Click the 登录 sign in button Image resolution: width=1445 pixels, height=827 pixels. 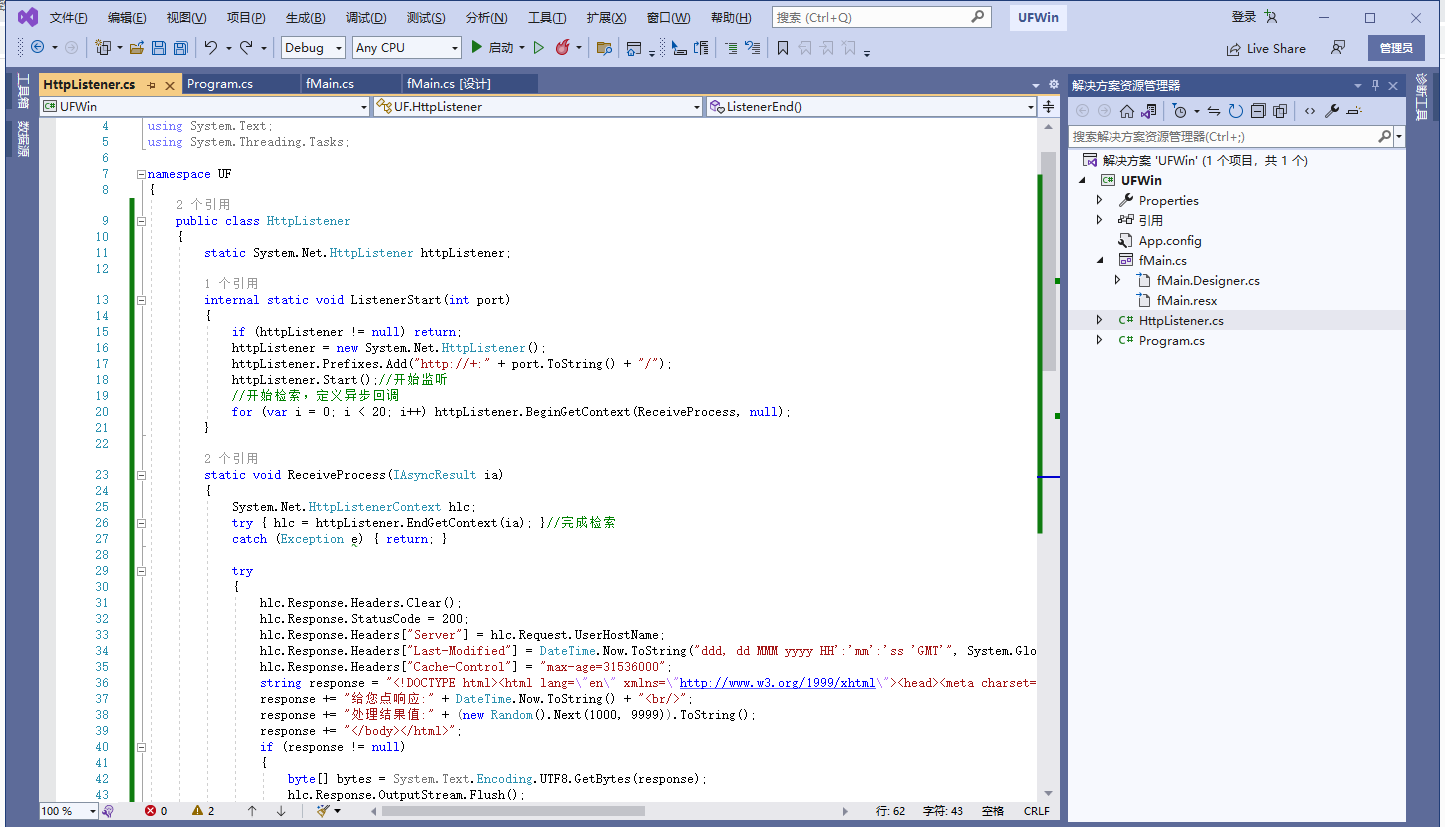click(1255, 17)
